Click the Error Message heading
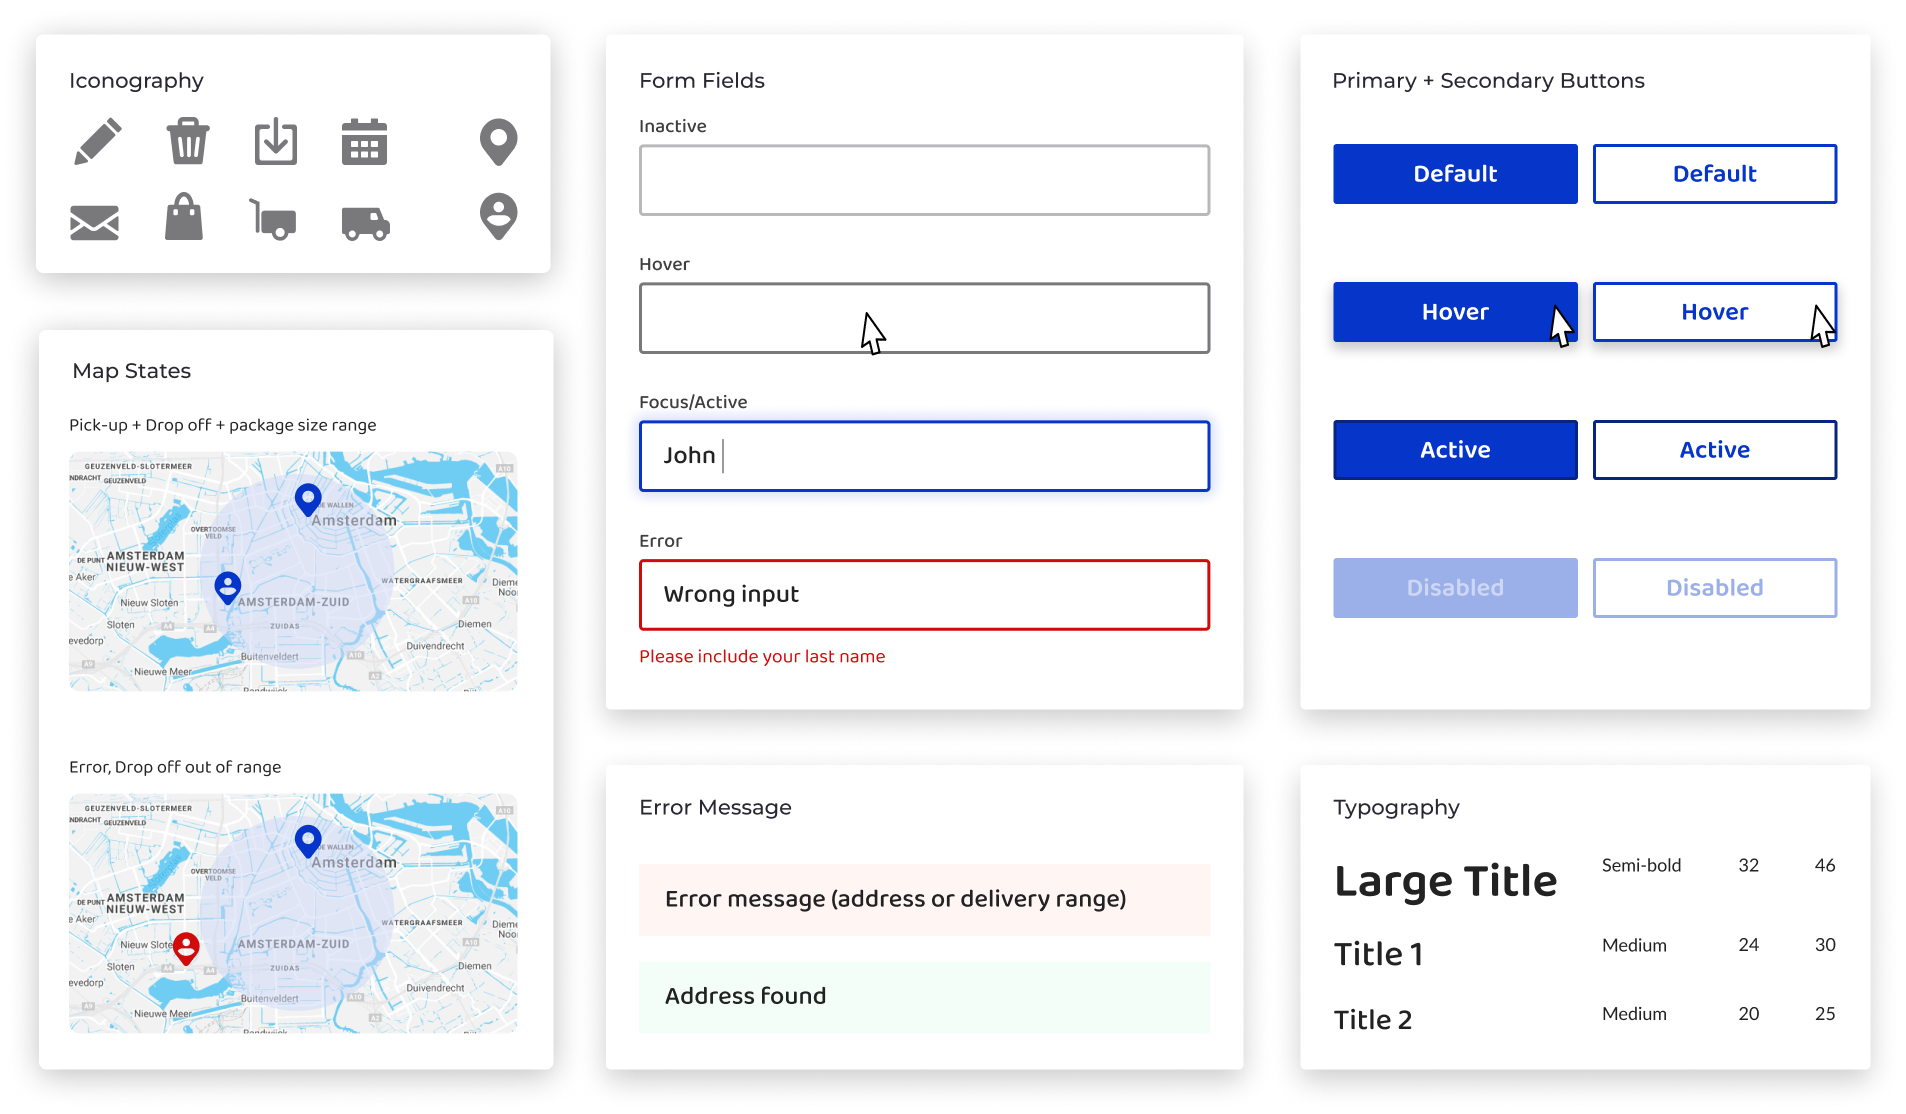This screenshot has width=1906, height=1114. [x=715, y=807]
